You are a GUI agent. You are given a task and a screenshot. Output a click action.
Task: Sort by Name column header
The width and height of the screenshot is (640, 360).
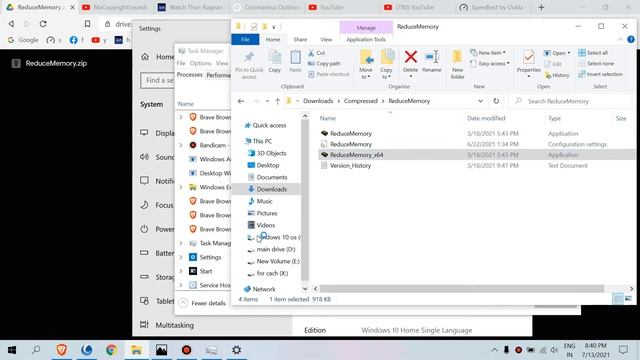pyautogui.click(x=327, y=118)
